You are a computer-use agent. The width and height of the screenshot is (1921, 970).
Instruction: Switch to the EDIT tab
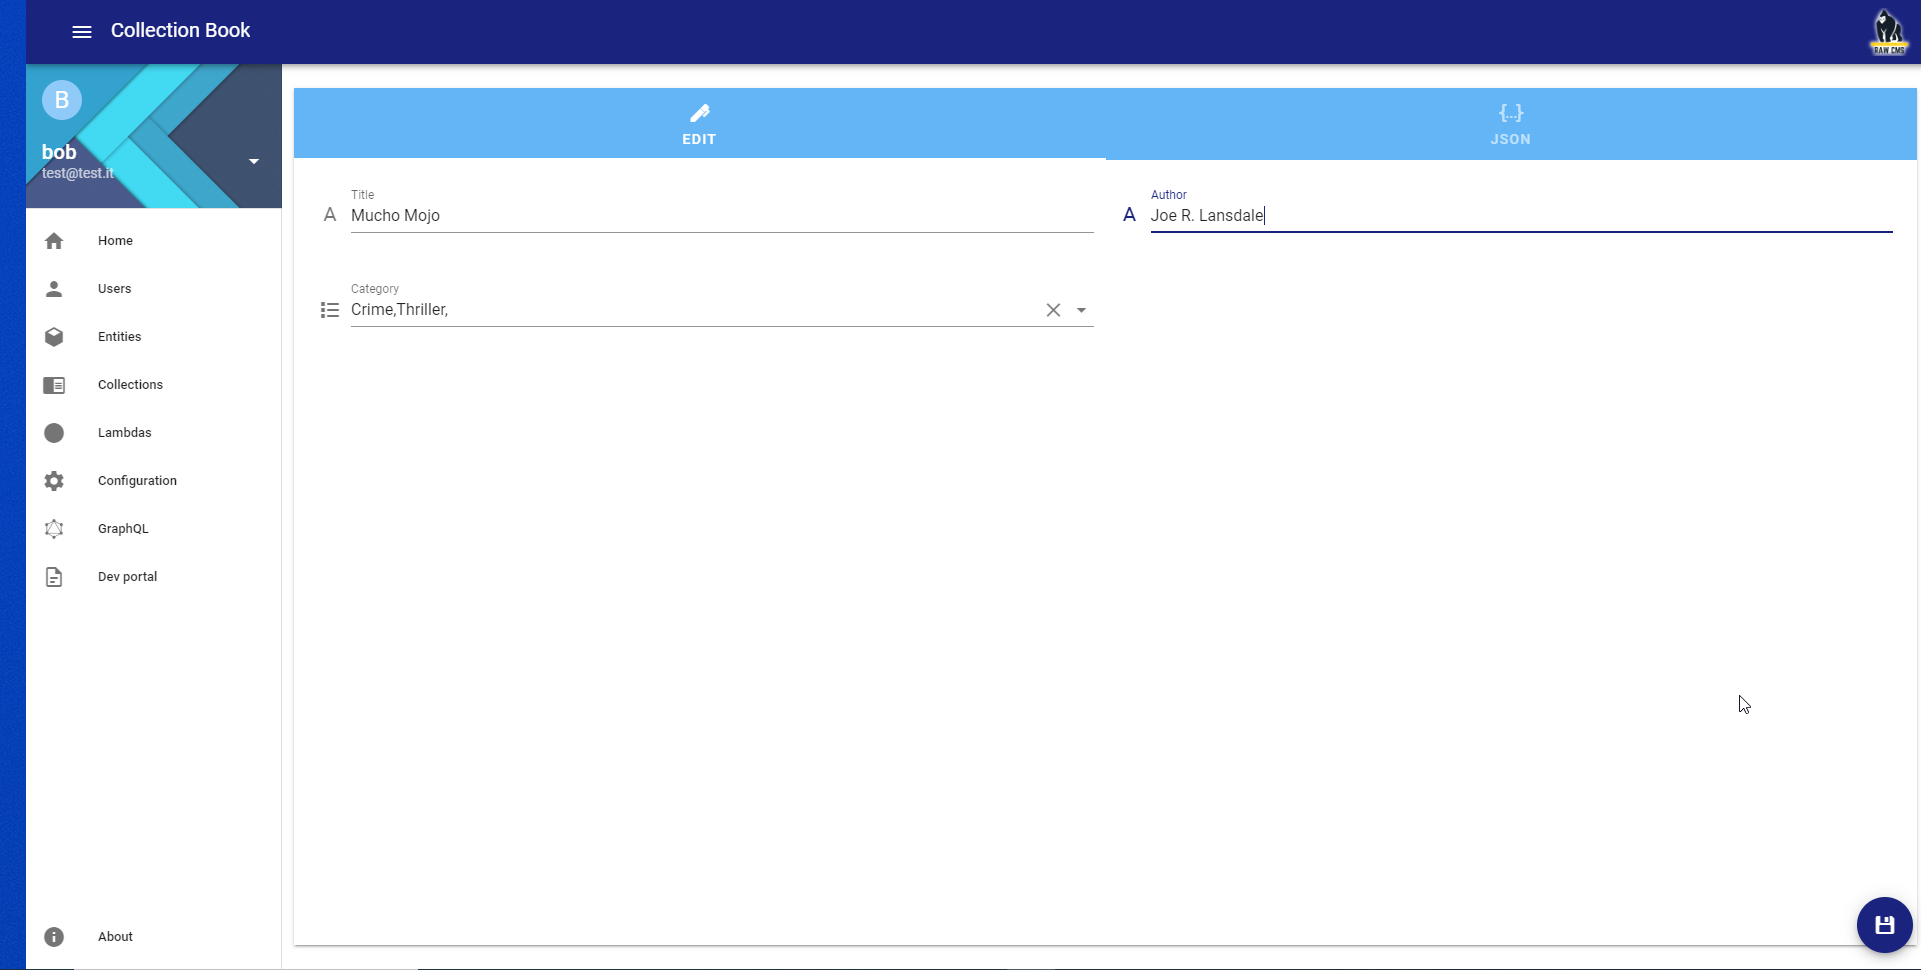[699, 124]
